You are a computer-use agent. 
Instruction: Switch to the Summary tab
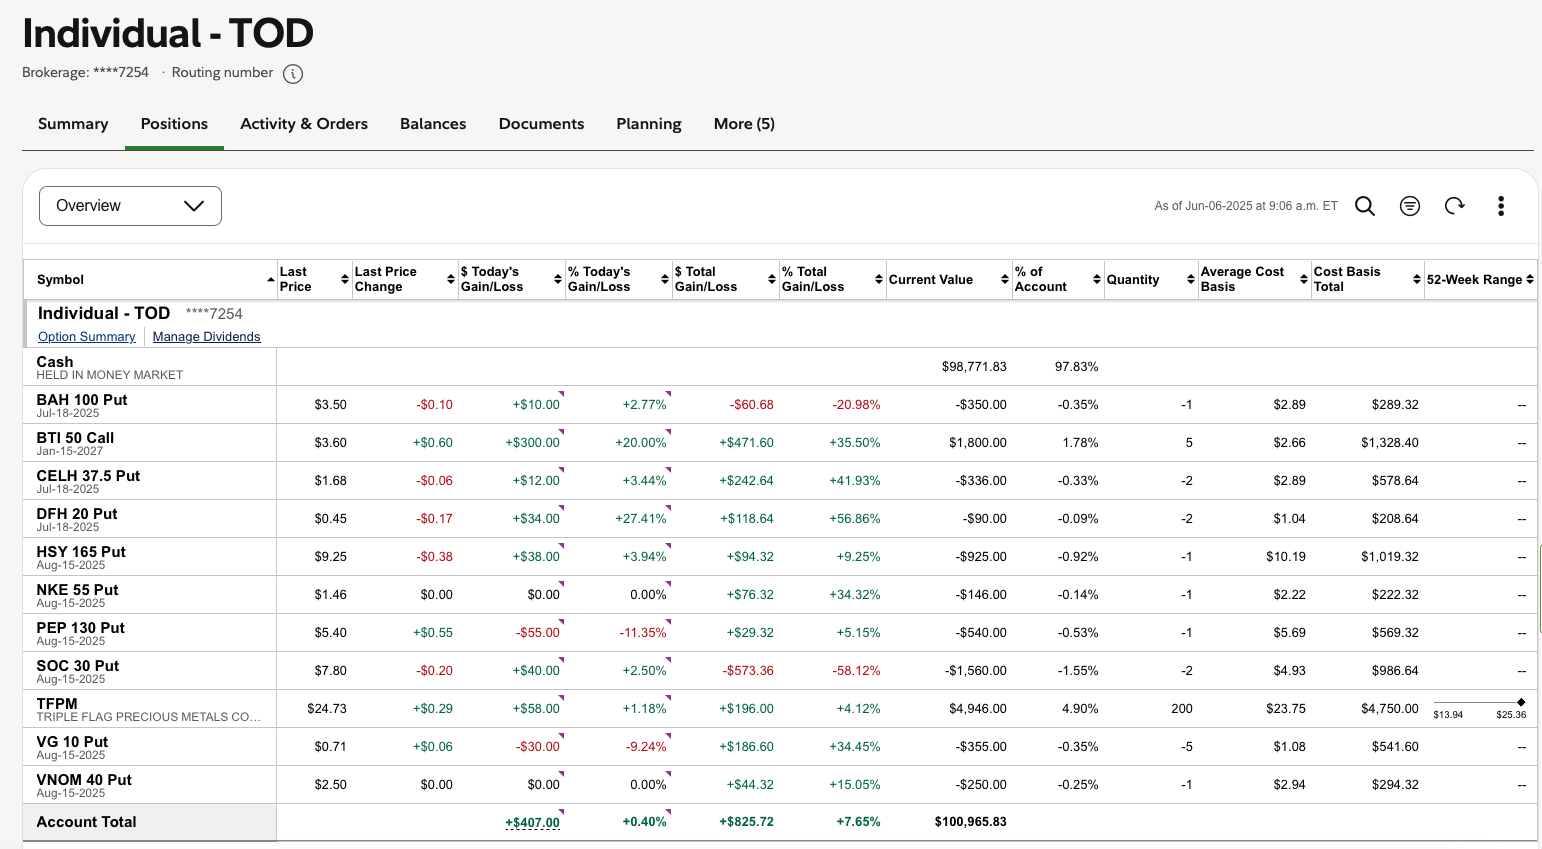[73, 124]
